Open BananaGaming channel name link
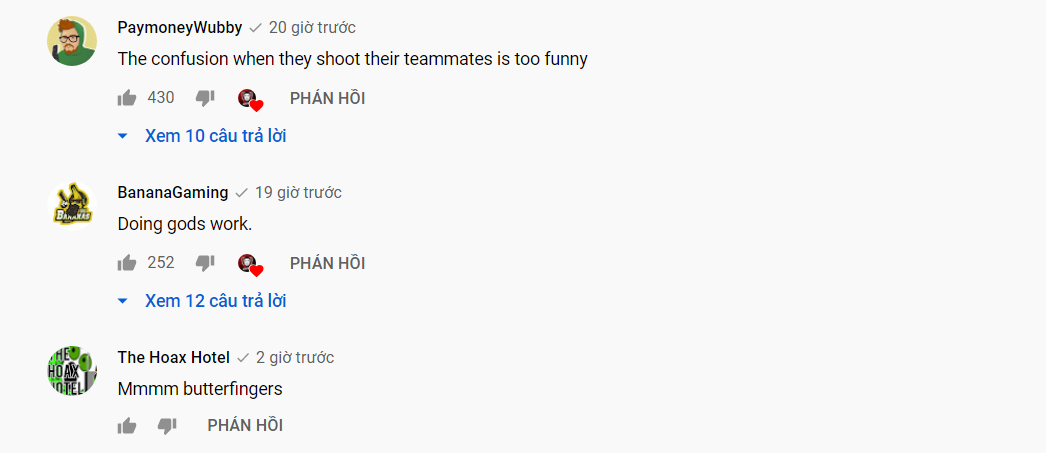 [x=173, y=193]
